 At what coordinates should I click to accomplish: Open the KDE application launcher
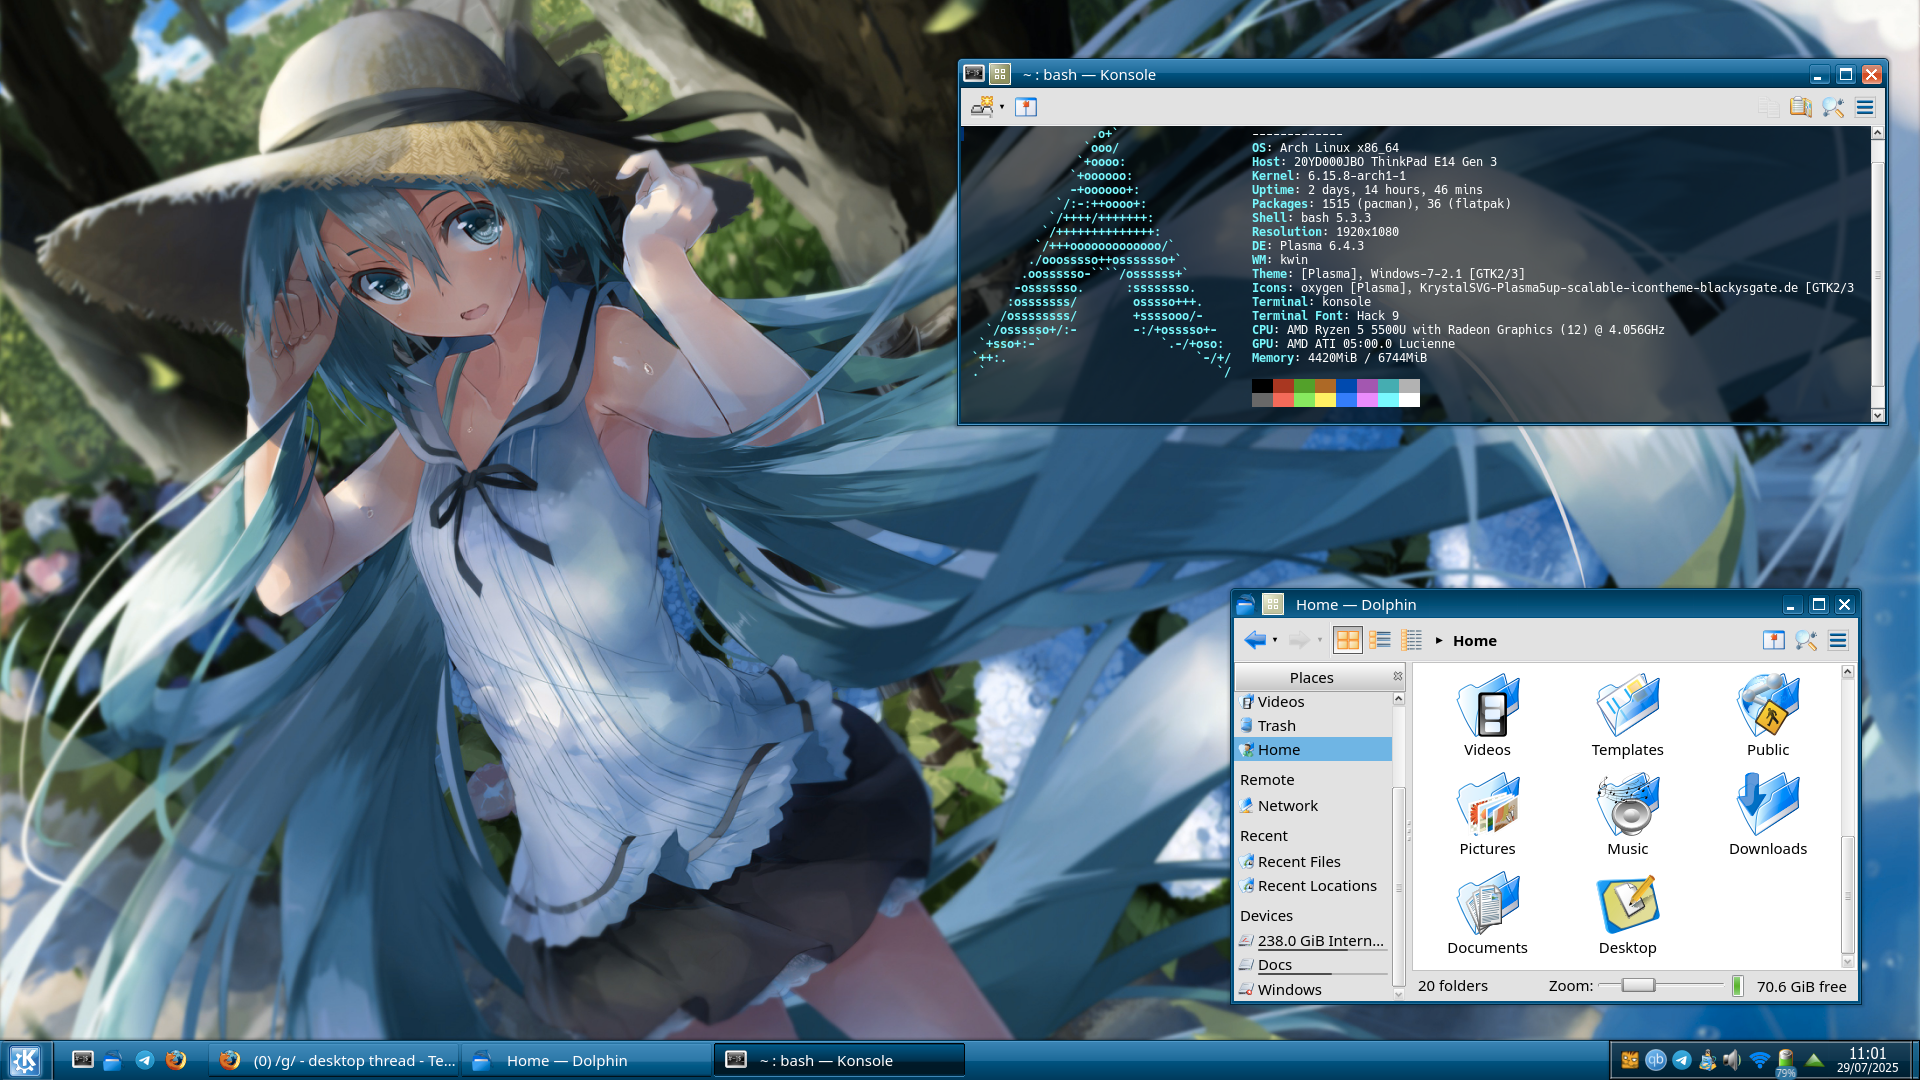(24, 1060)
